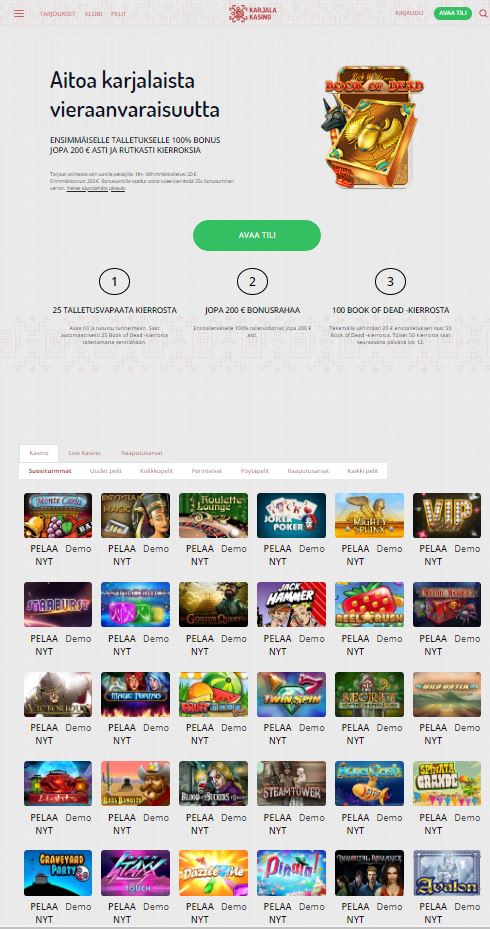Image resolution: width=490 pixels, height=929 pixels.
Task: Click the Kirjaudu login link
Action: tap(409, 13)
